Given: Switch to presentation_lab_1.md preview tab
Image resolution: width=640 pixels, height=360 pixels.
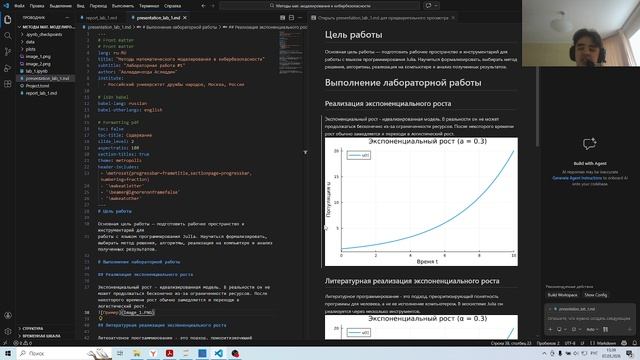Looking at the screenshot, I should (x=382, y=18).
